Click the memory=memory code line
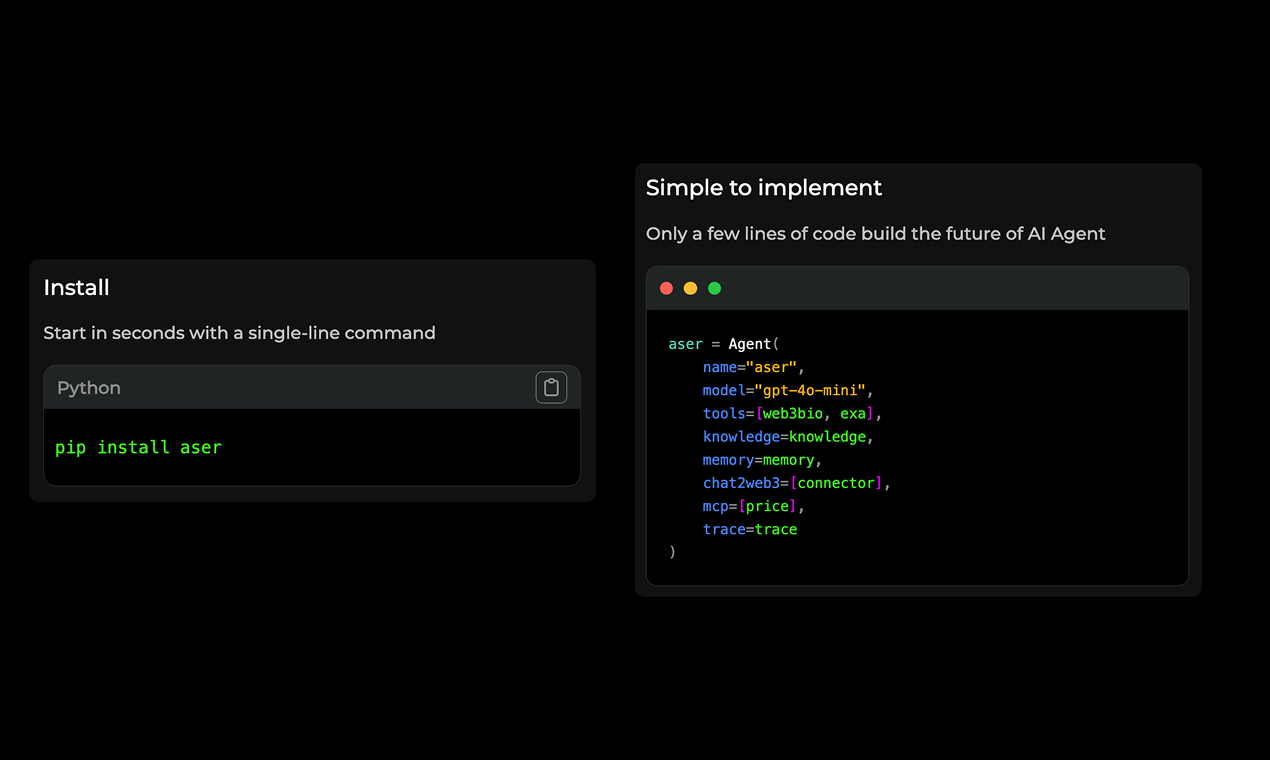 pyautogui.click(x=762, y=460)
